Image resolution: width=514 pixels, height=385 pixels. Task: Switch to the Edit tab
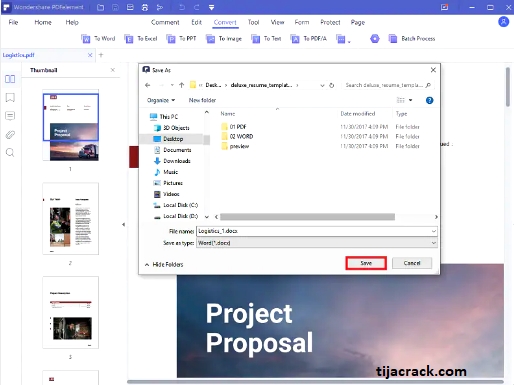tap(197, 22)
